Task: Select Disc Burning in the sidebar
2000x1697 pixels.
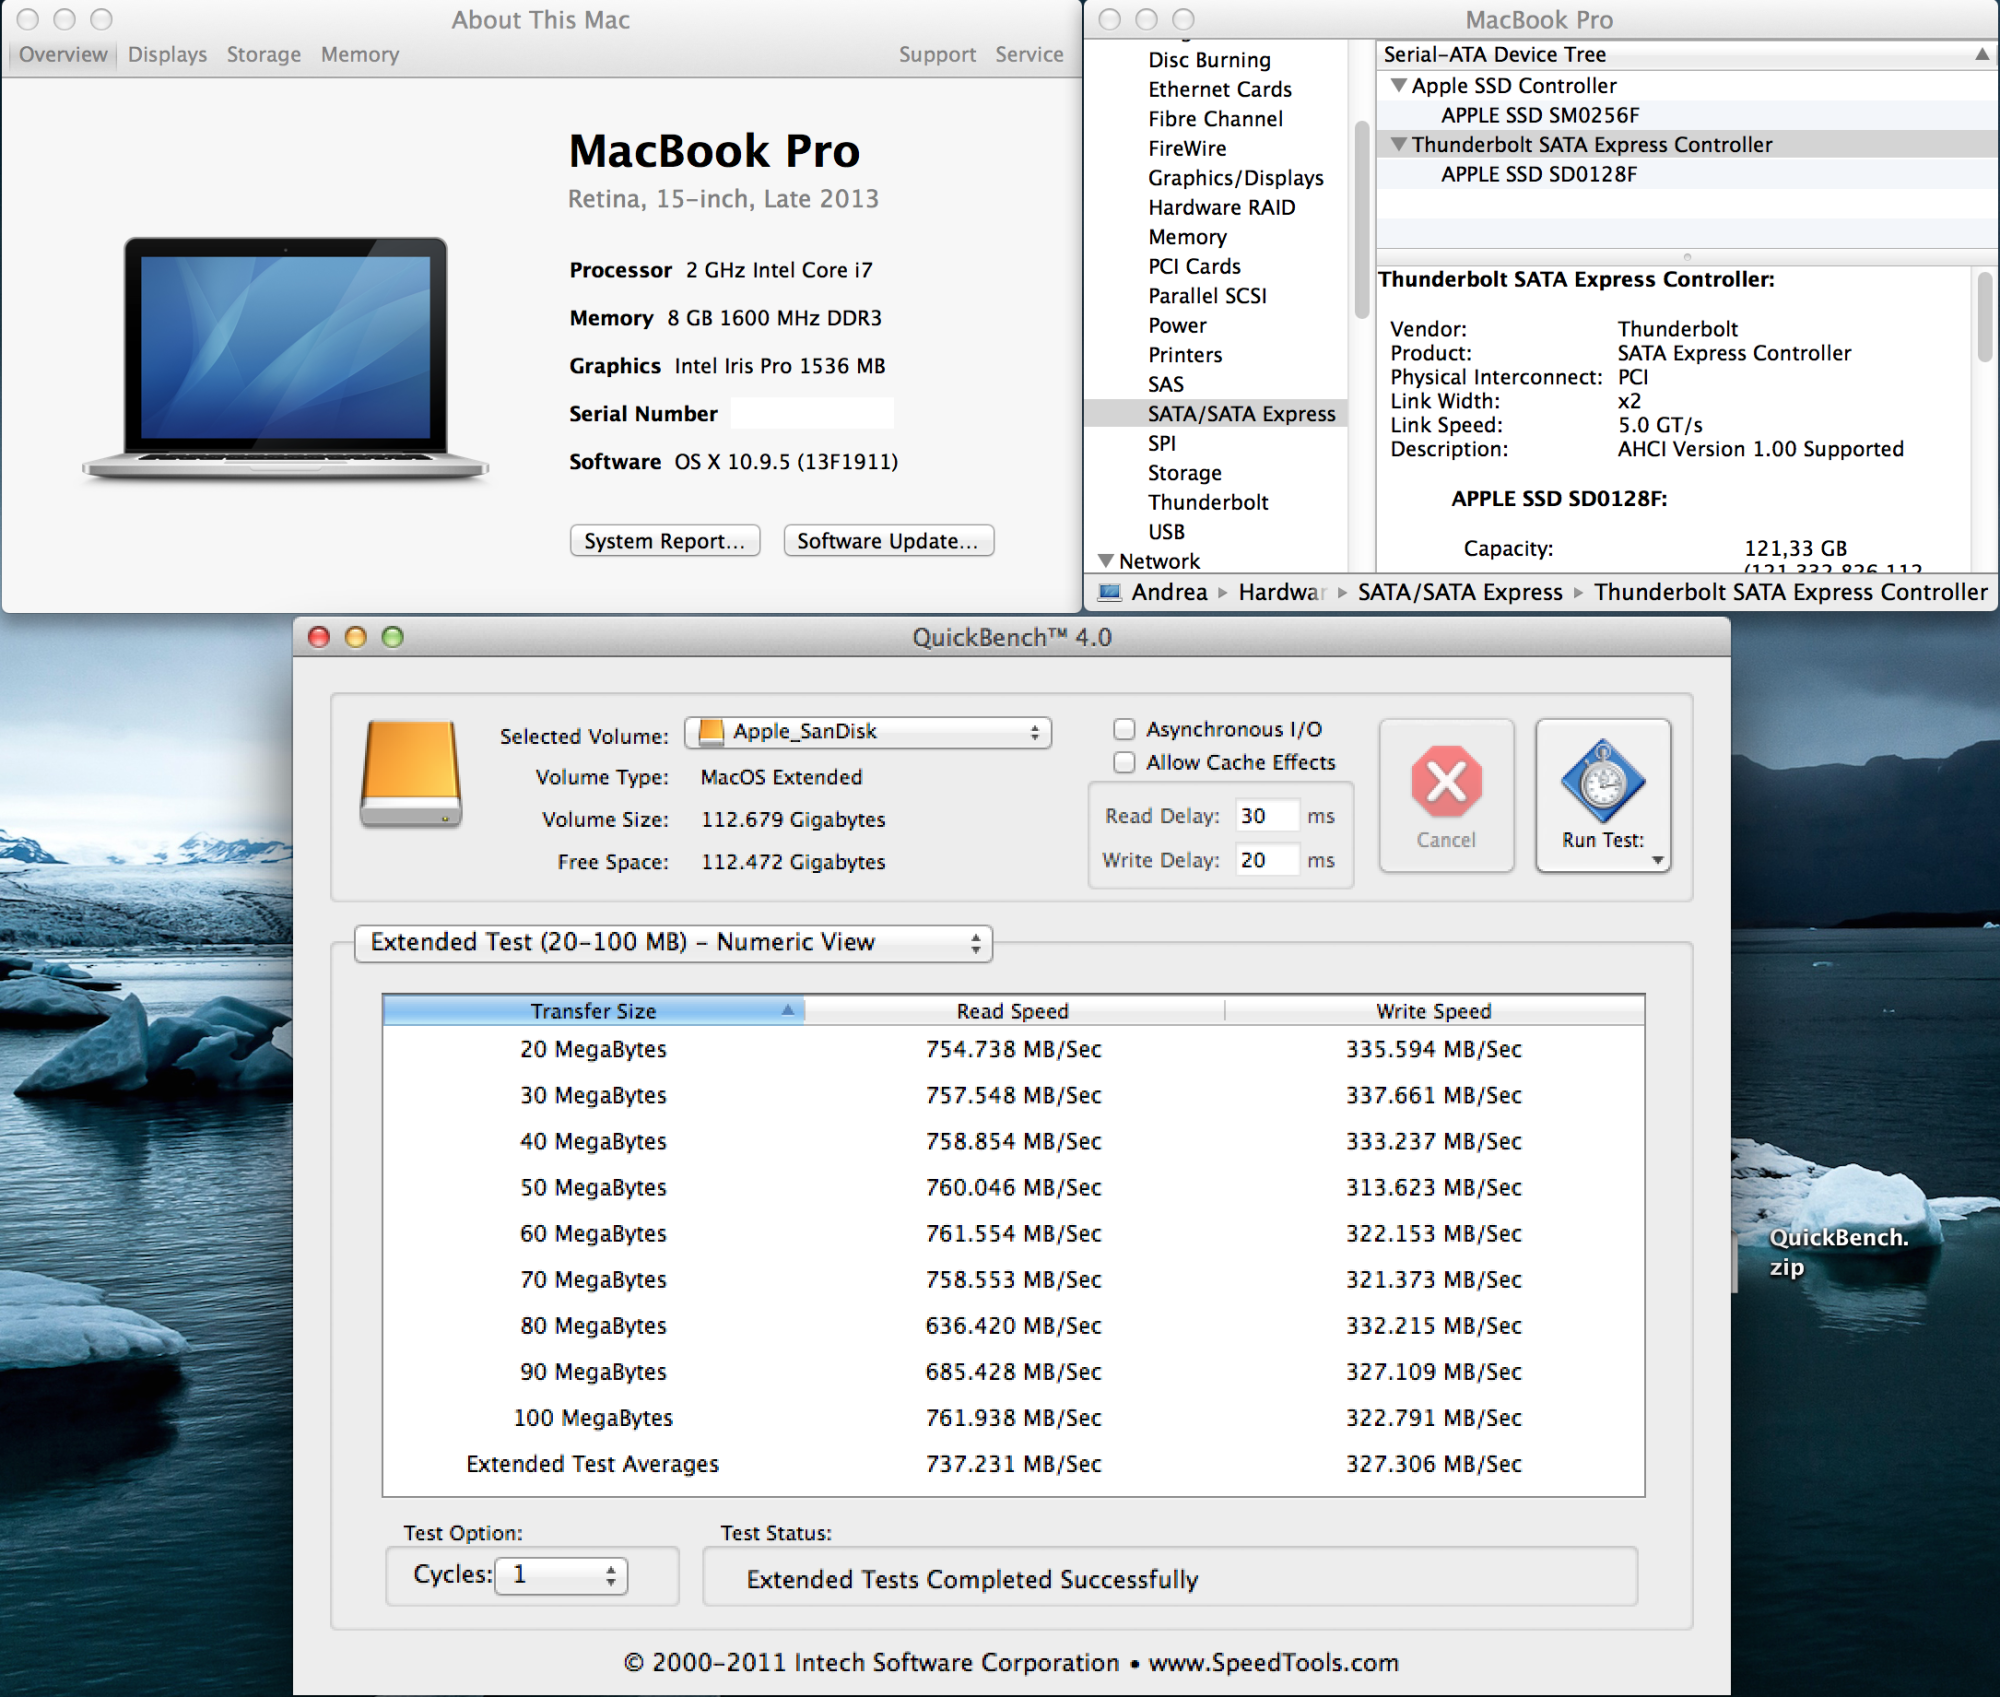Action: (1209, 60)
